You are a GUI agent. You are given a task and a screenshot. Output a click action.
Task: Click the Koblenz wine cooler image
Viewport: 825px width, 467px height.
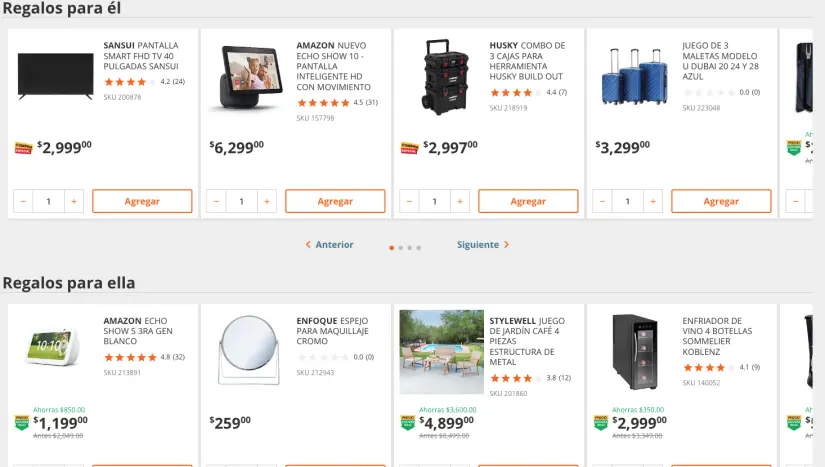[x=633, y=352]
